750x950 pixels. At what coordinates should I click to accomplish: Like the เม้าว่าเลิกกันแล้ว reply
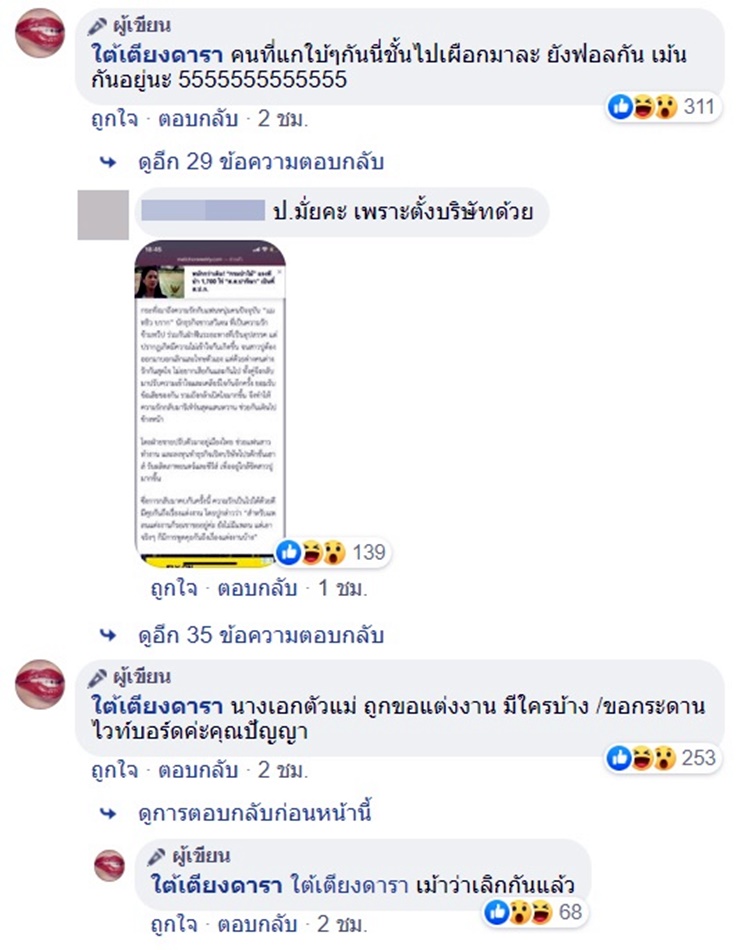tap(174, 925)
